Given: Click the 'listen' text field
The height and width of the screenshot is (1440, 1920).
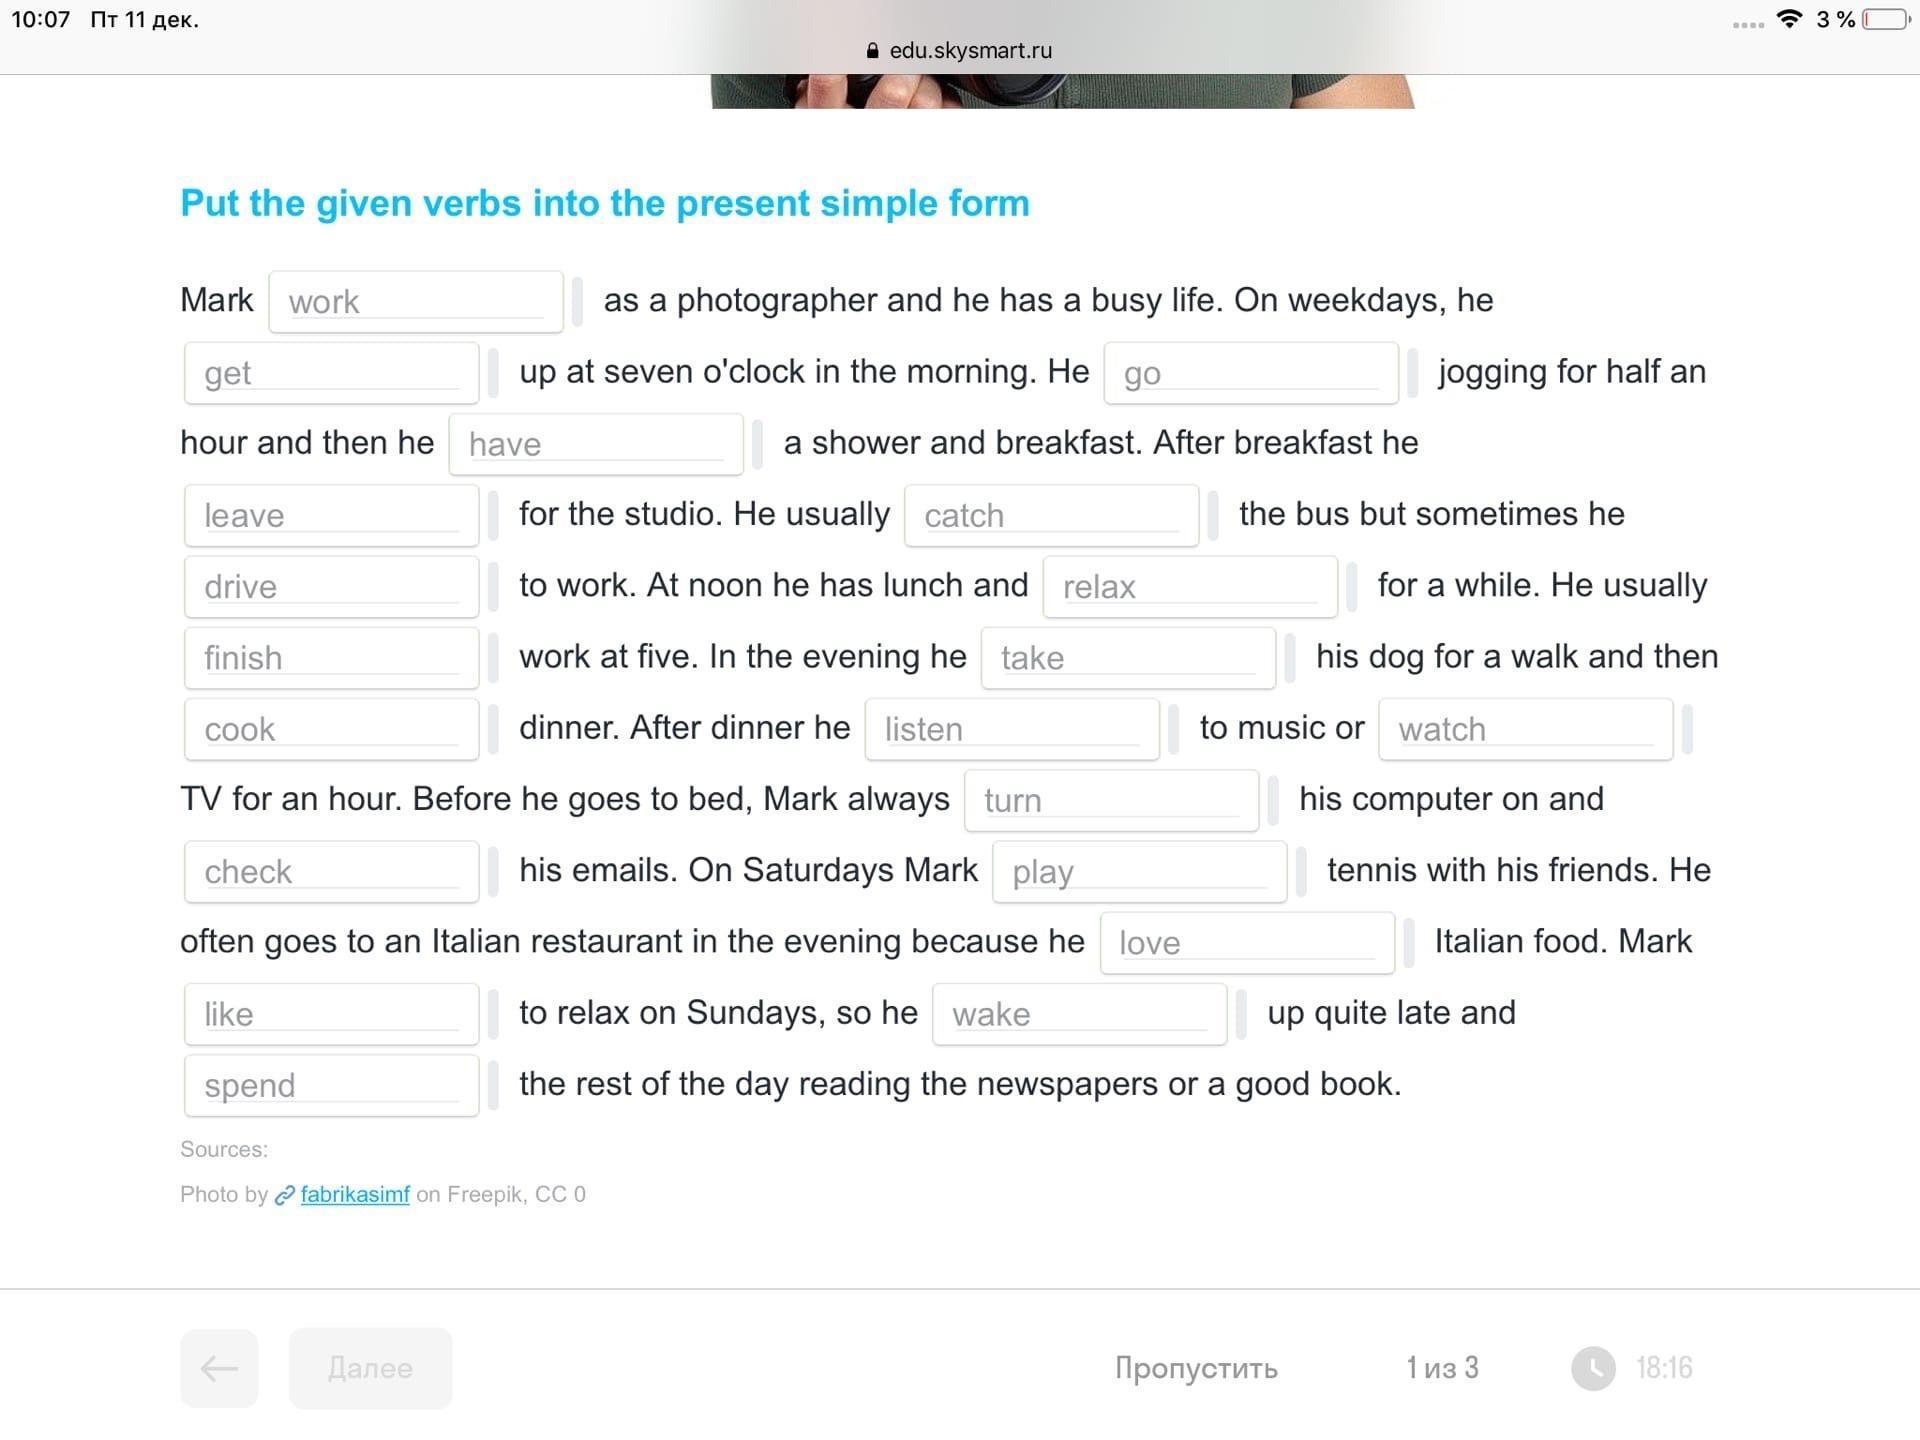Looking at the screenshot, I should tap(1011, 729).
